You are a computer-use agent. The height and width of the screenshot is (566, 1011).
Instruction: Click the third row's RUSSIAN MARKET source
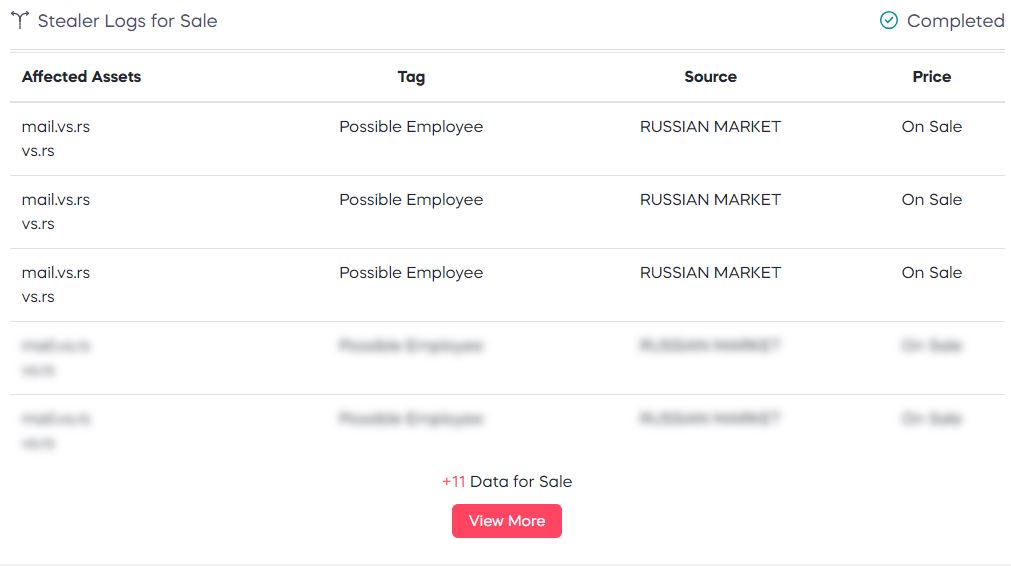(711, 273)
